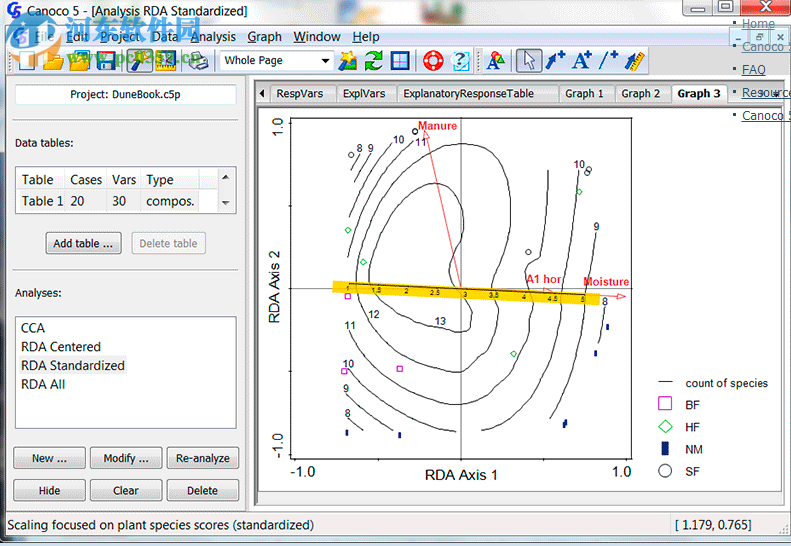
Task: Click the context help question mark icon
Action: pyautogui.click(x=460, y=61)
